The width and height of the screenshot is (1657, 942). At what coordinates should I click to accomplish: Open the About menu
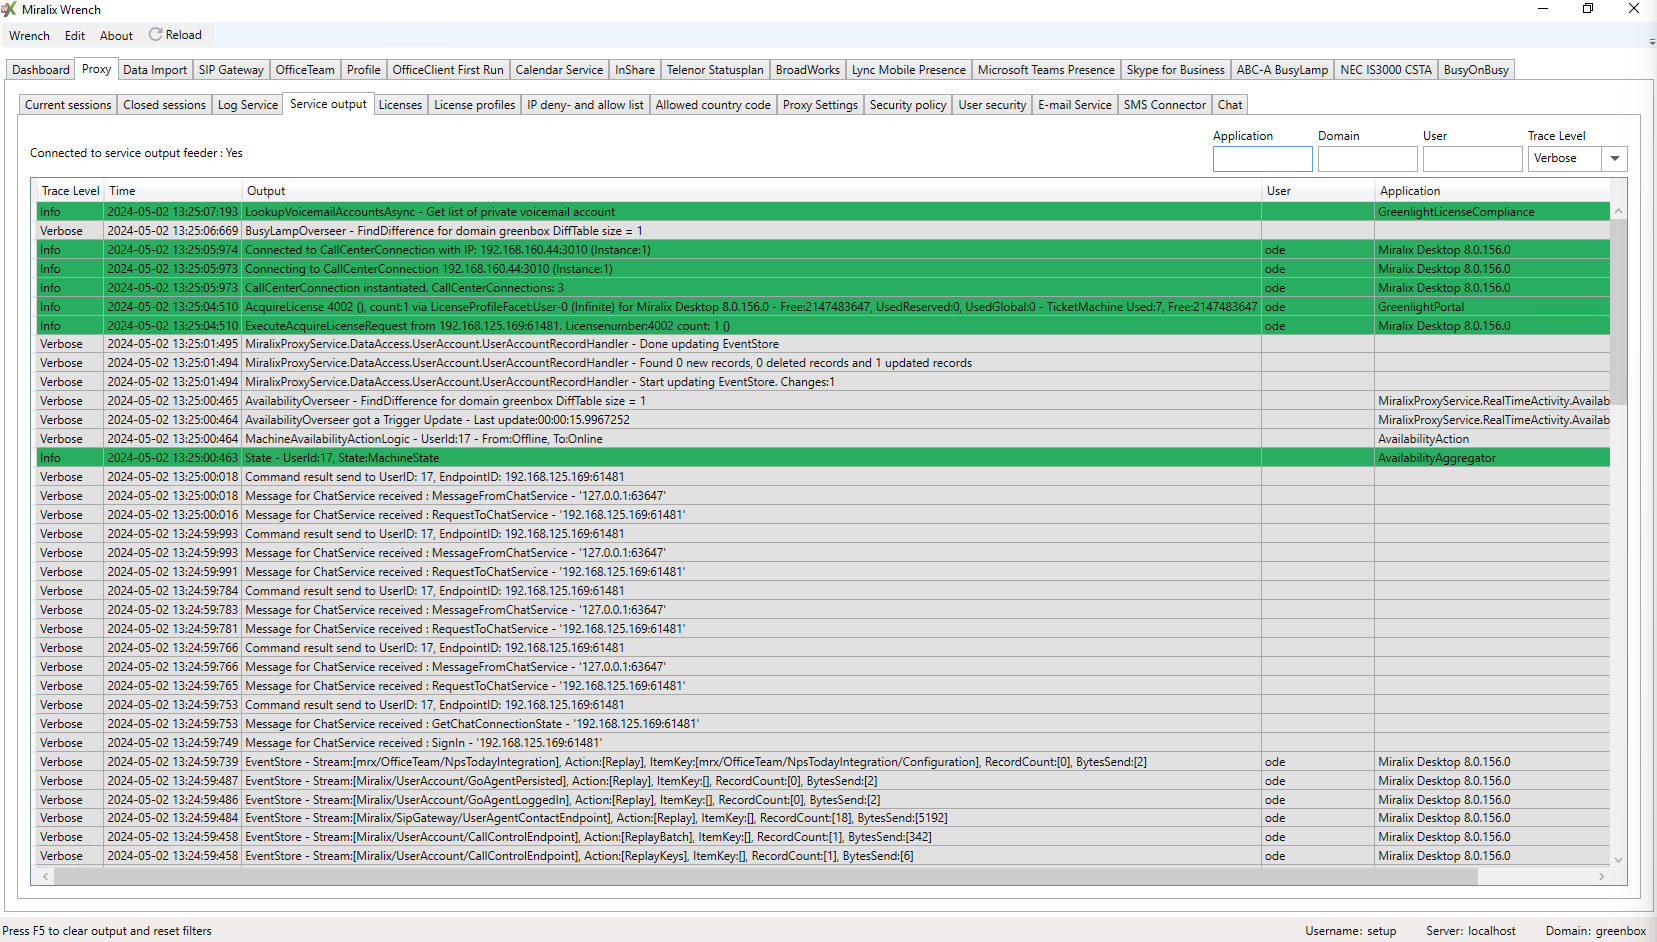tap(116, 36)
